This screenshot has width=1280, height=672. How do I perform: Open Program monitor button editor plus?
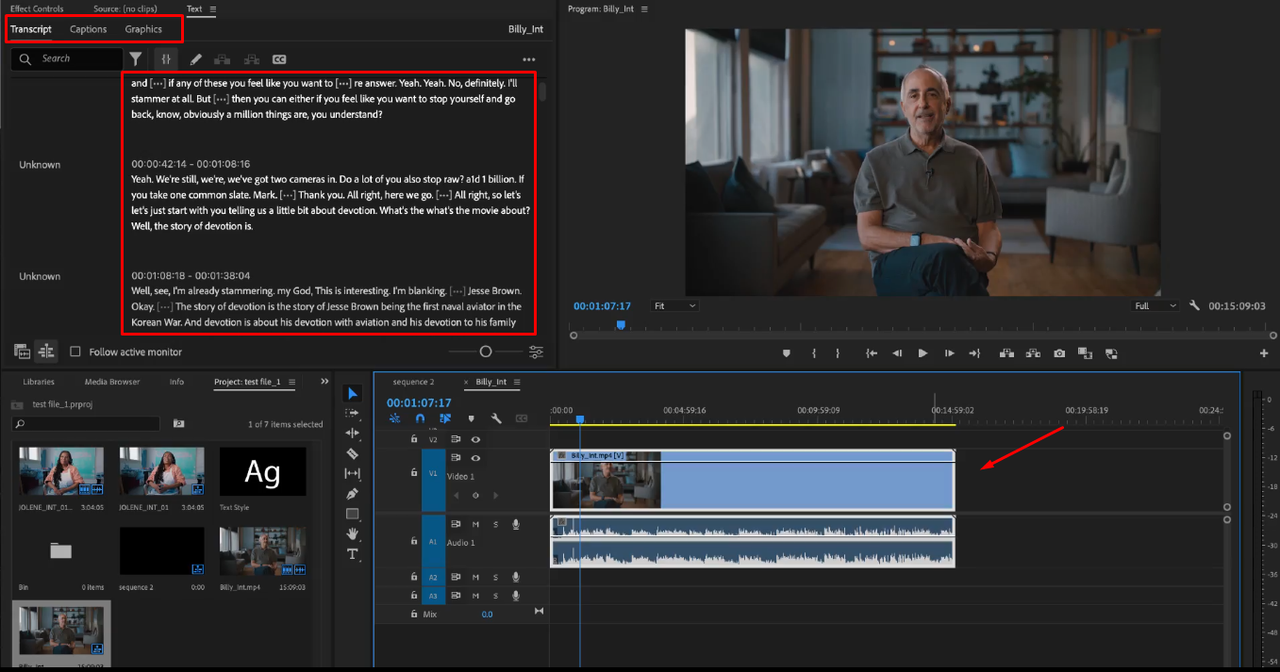pos(1264,353)
